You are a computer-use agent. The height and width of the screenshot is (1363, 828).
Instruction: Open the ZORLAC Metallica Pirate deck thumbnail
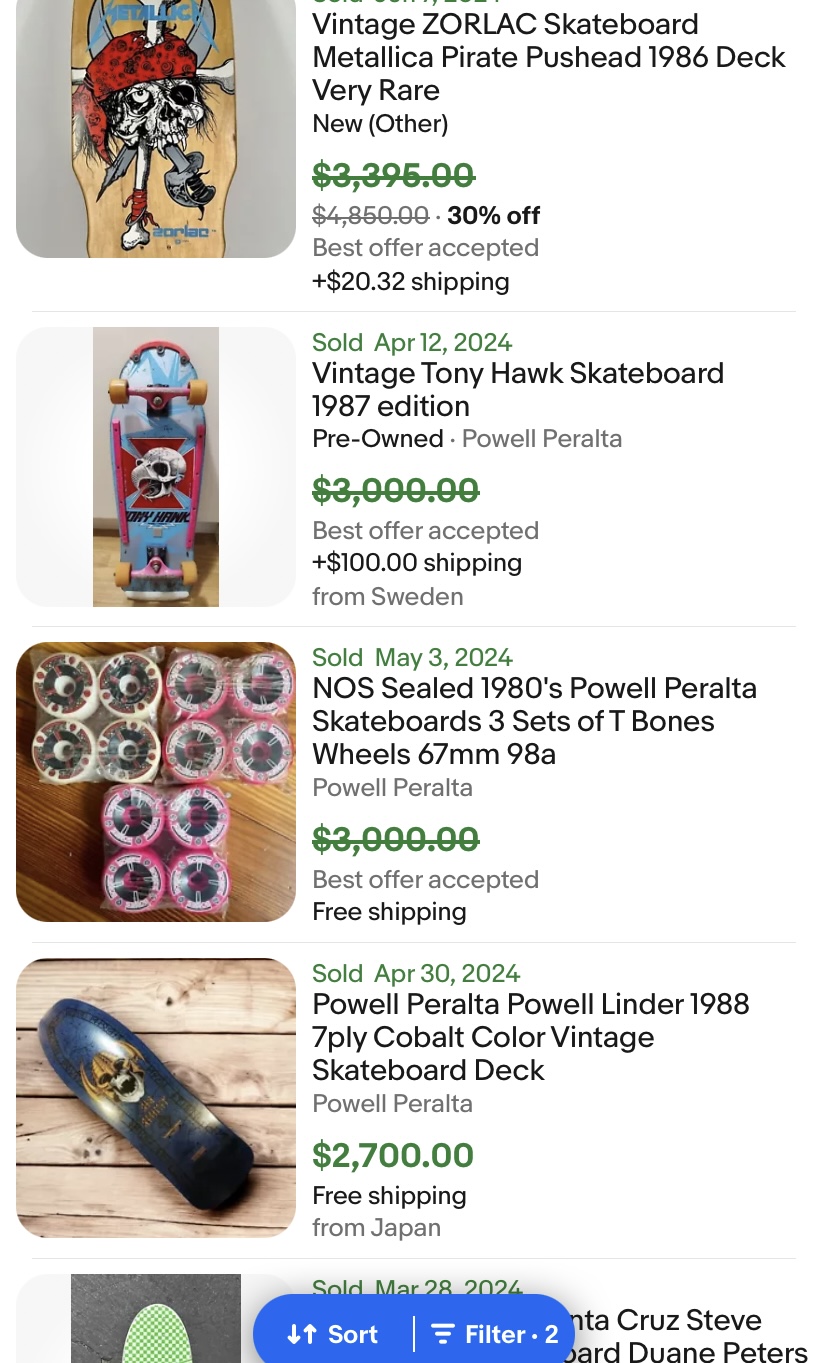(x=156, y=128)
